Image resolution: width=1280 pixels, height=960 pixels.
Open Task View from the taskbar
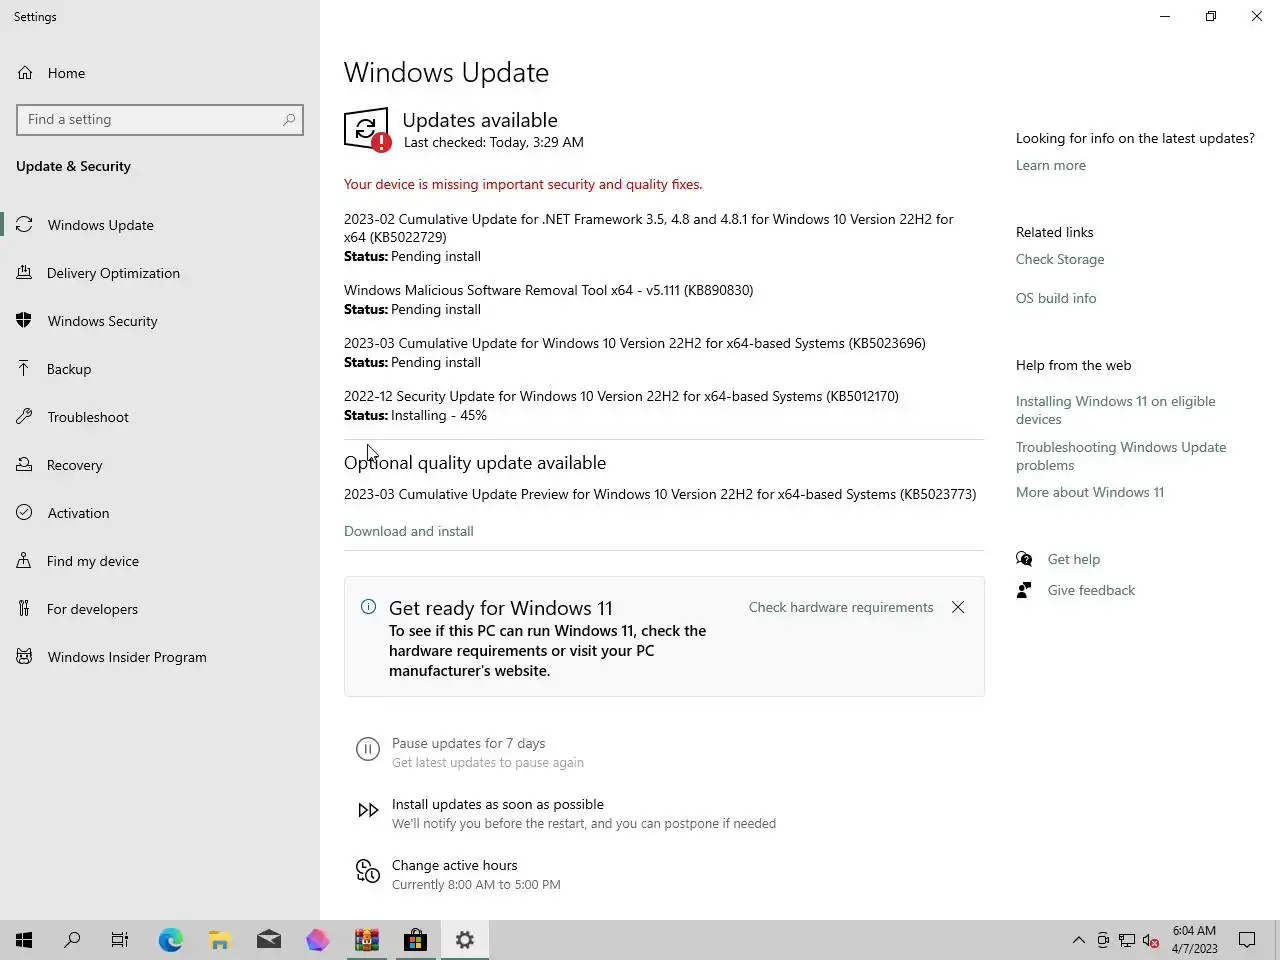point(120,940)
